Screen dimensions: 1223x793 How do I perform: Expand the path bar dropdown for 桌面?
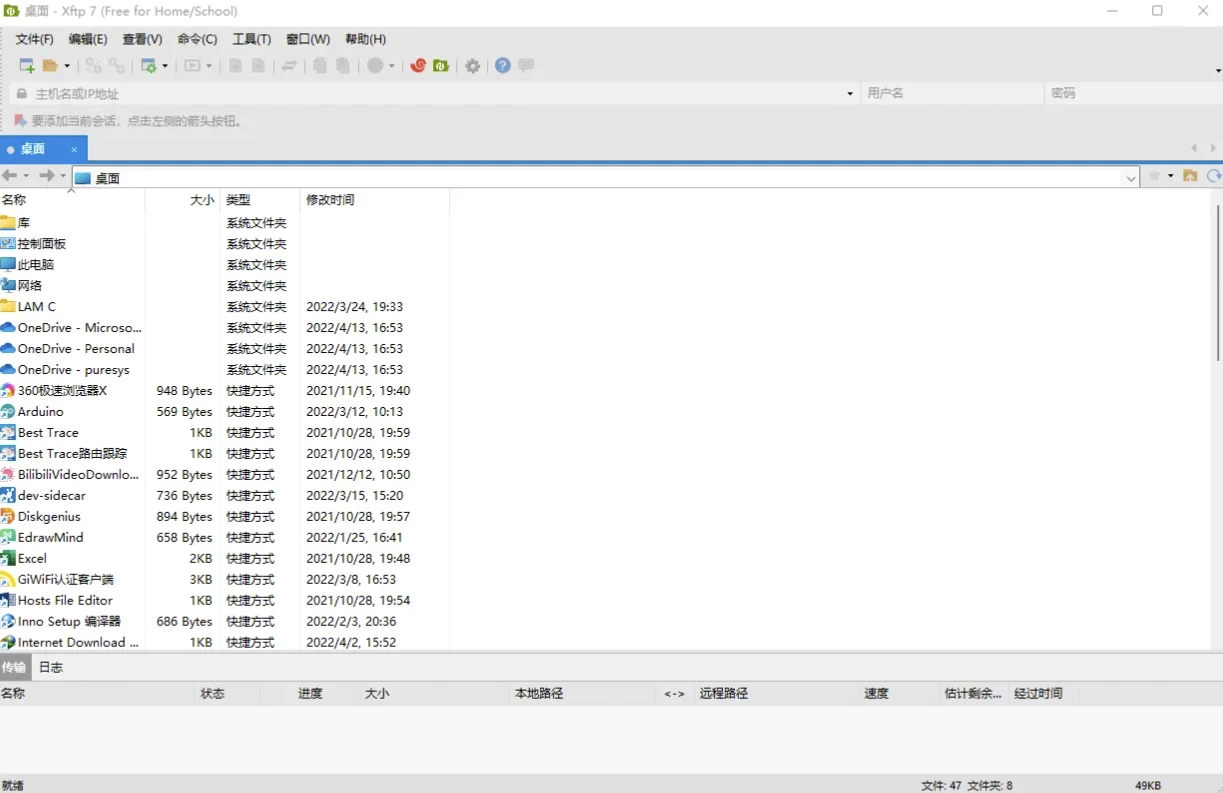pyautogui.click(x=1131, y=178)
